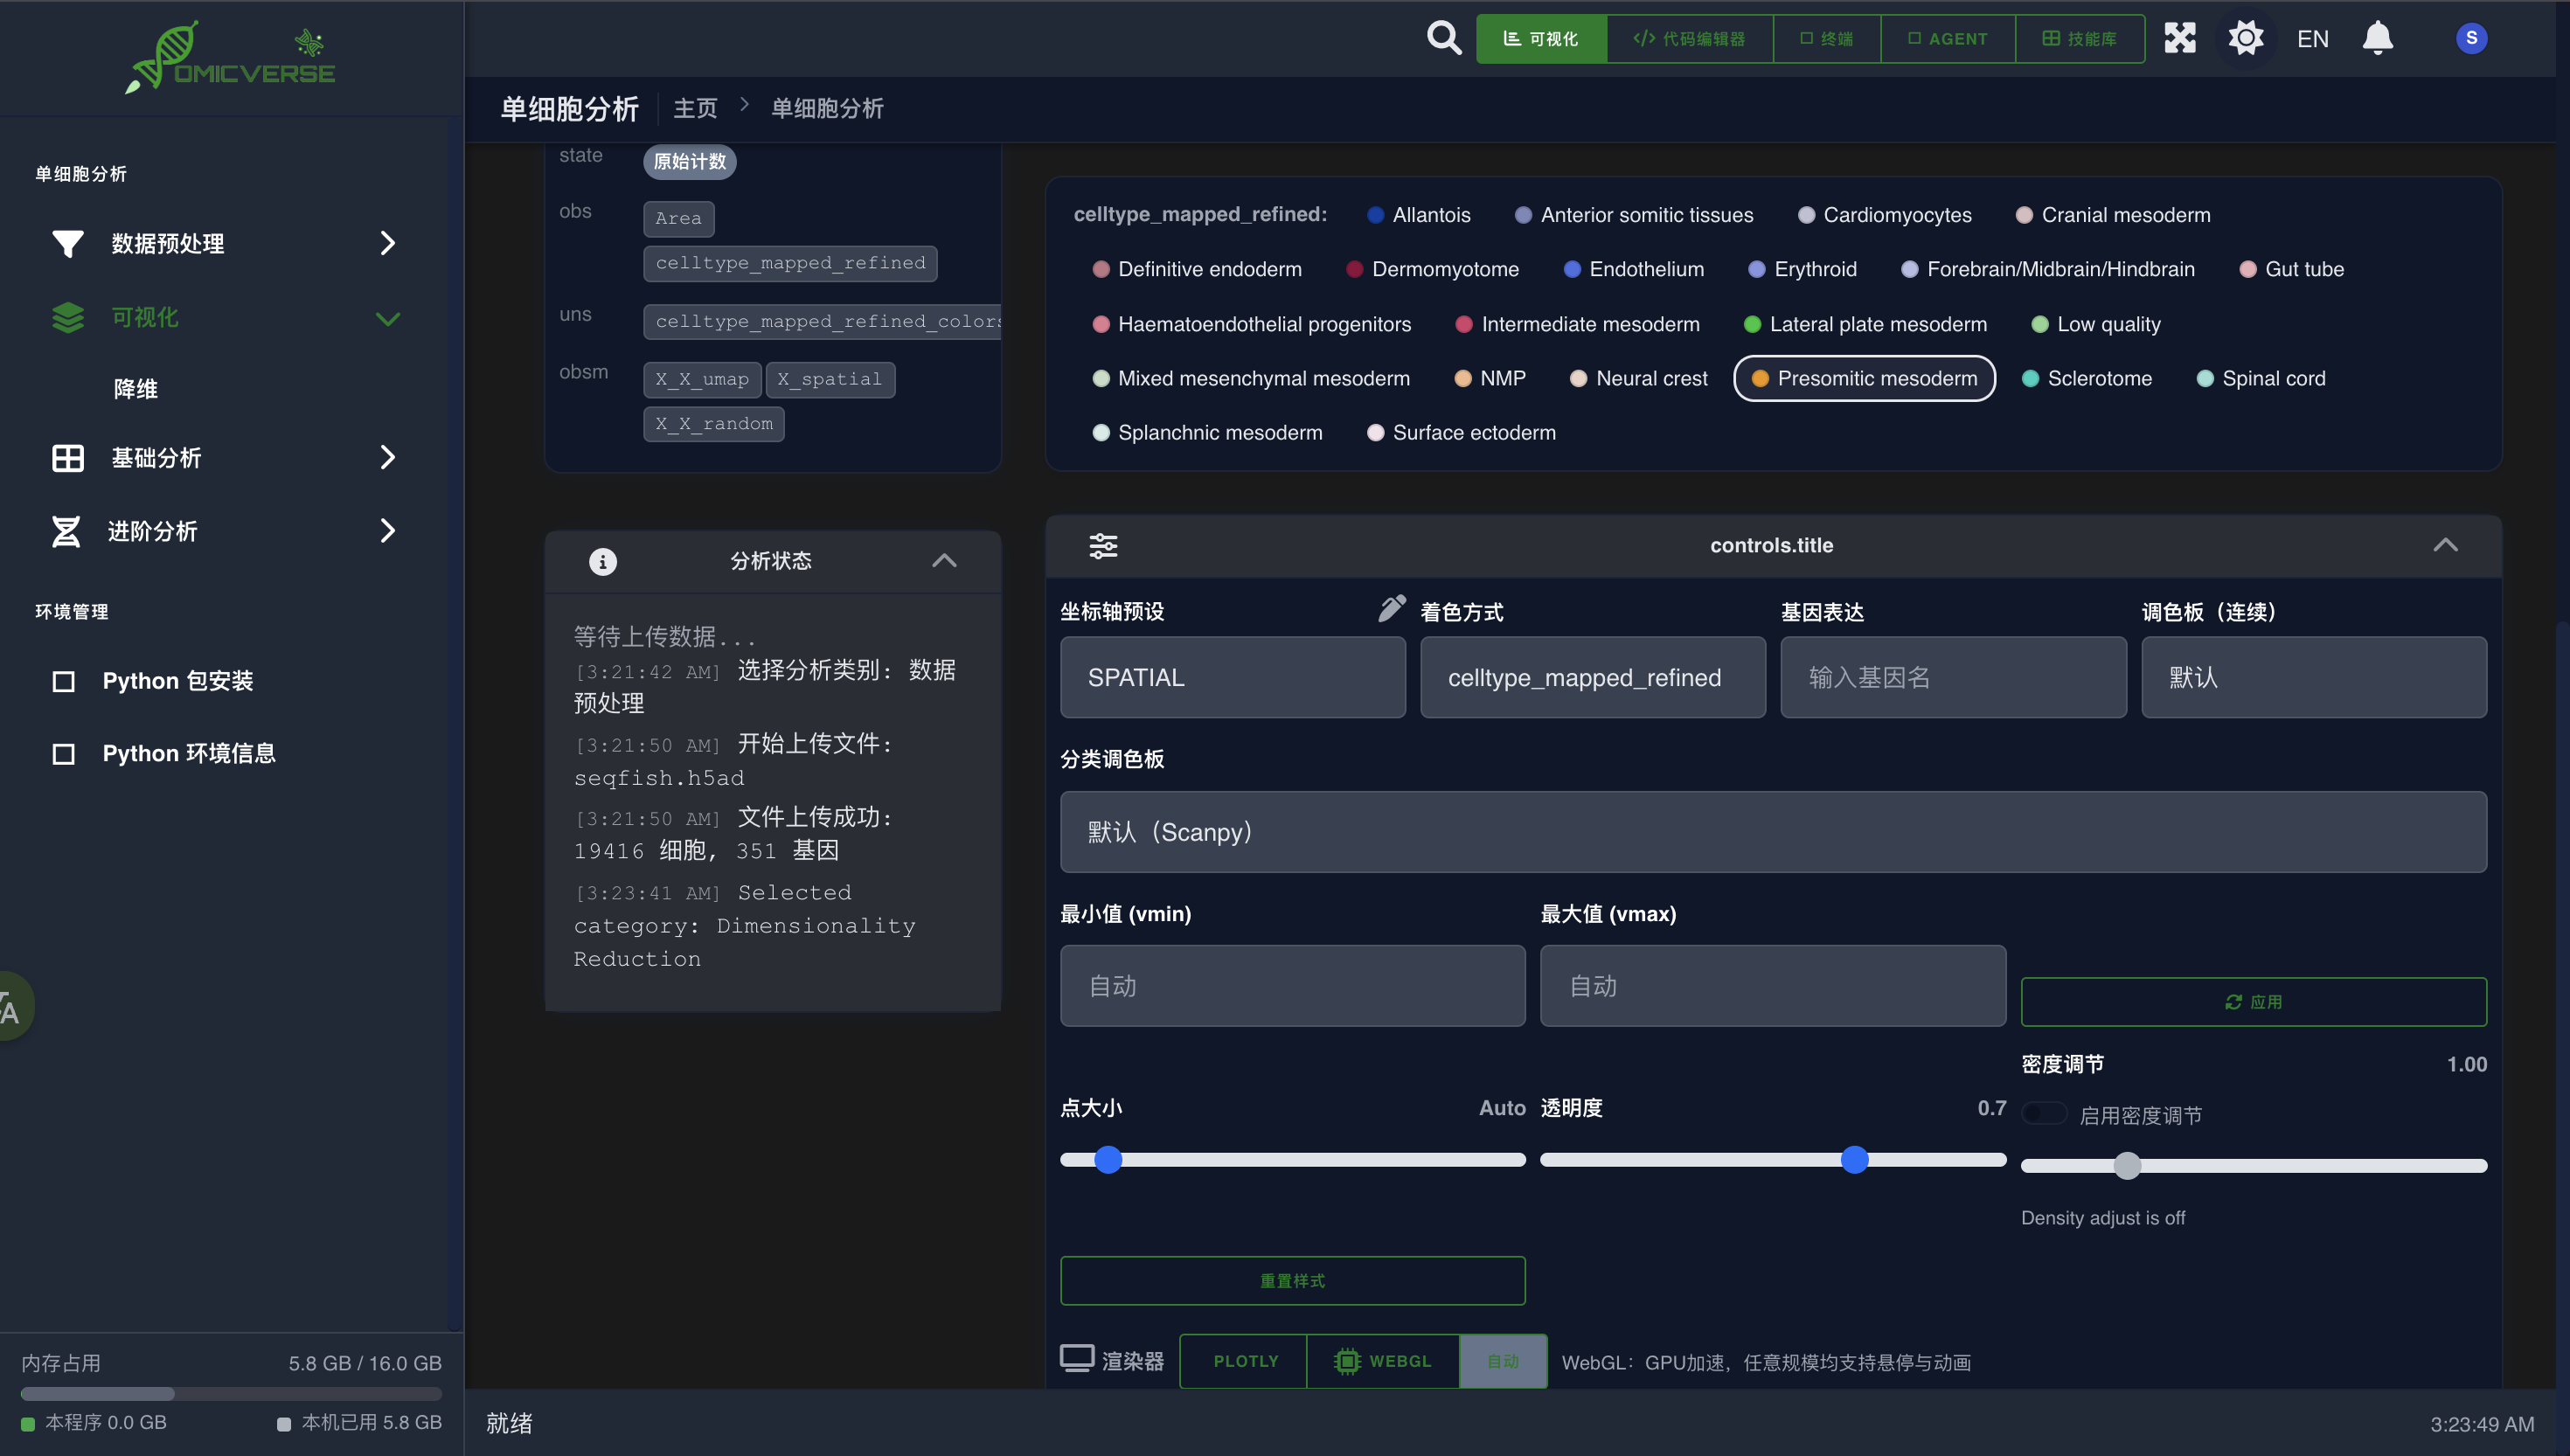Image resolution: width=2570 pixels, height=1456 pixels.
Task: Click the 重置样式 button
Action: pyautogui.click(x=1292, y=1280)
